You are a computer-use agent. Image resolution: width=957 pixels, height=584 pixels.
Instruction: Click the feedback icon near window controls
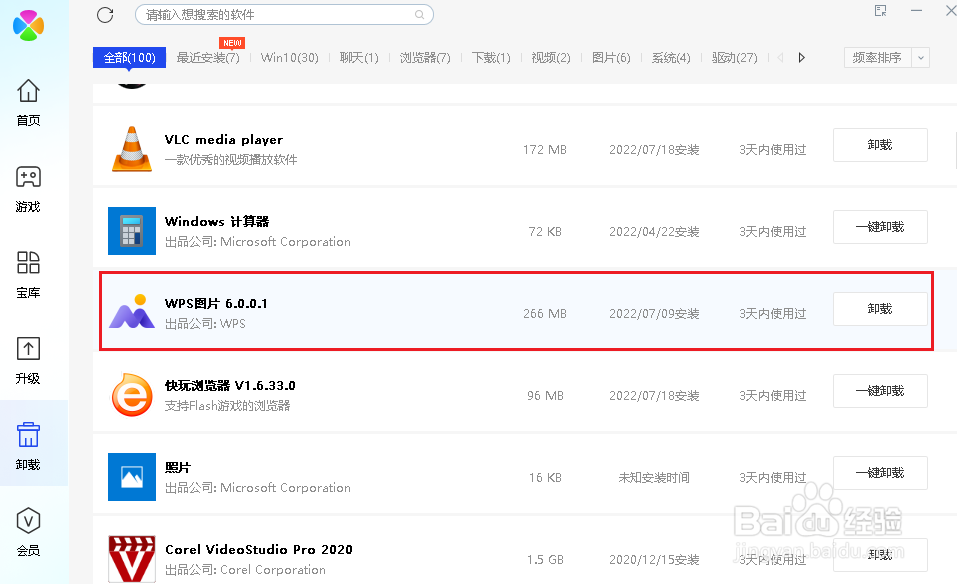coord(880,10)
